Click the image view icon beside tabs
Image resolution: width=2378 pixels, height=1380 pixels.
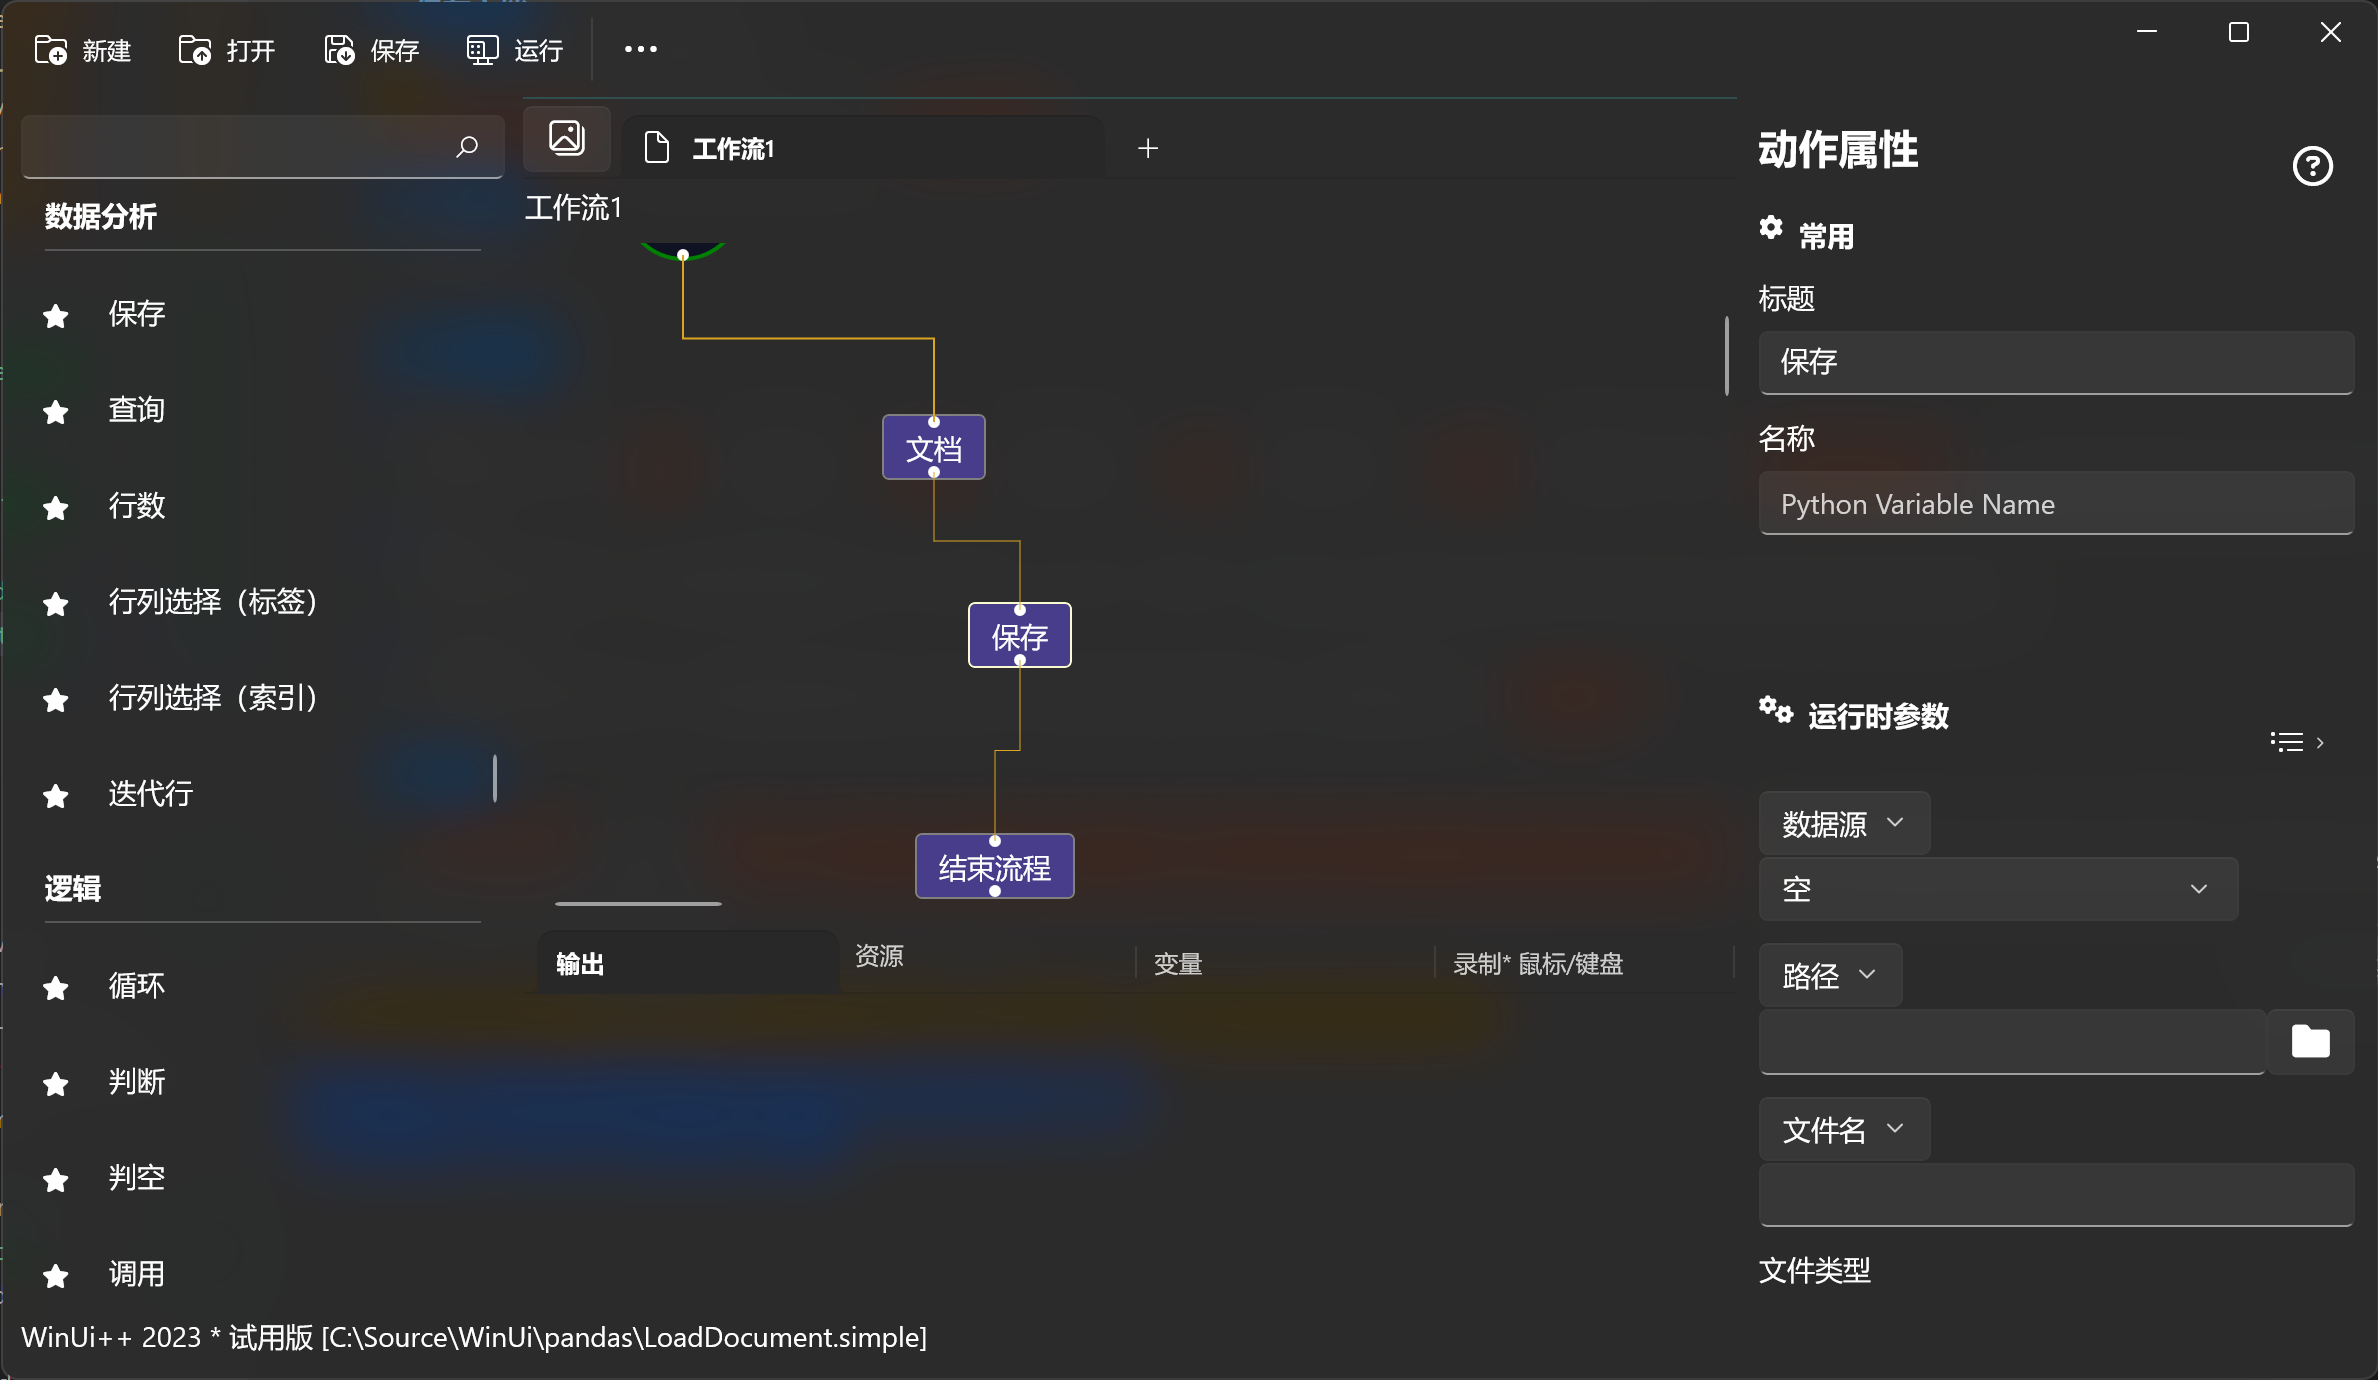567,138
